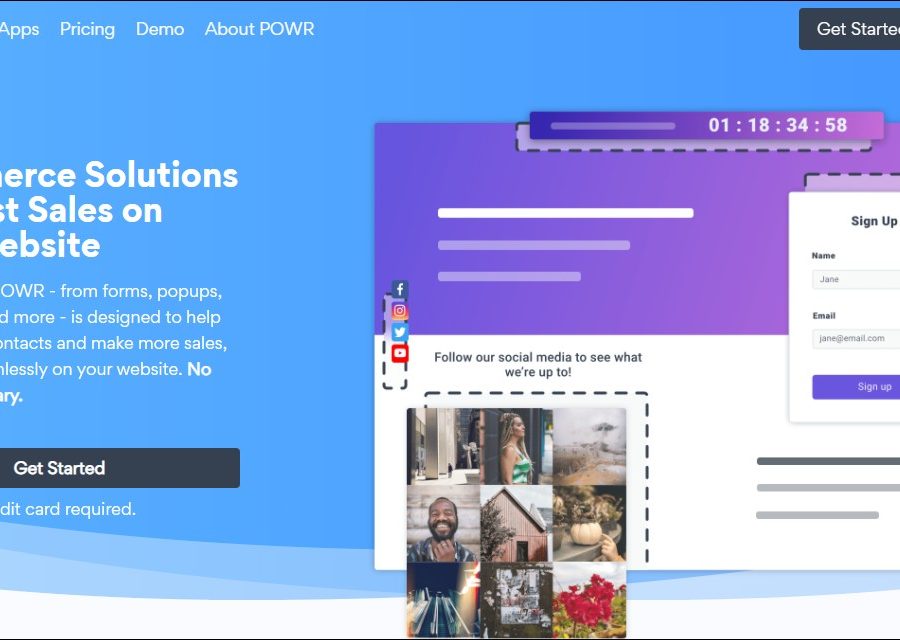
Task: Open the smiling bearded man photo
Action: tap(443, 524)
